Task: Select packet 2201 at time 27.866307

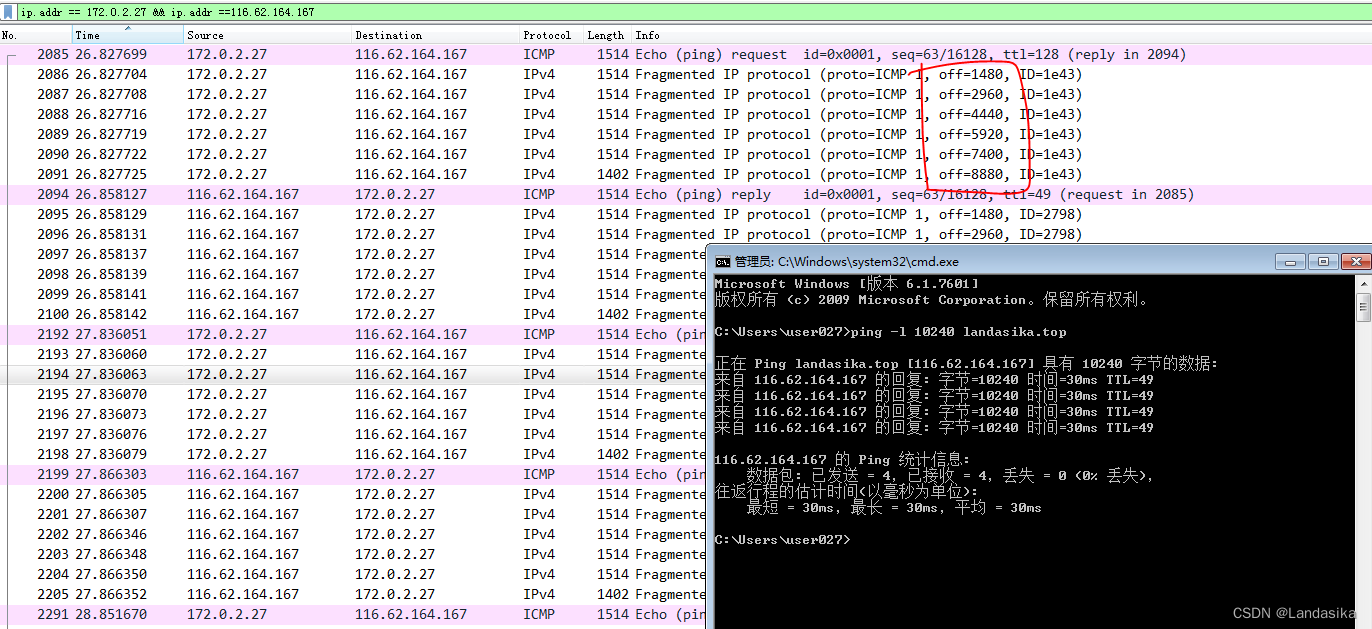Action: tap(353, 514)
